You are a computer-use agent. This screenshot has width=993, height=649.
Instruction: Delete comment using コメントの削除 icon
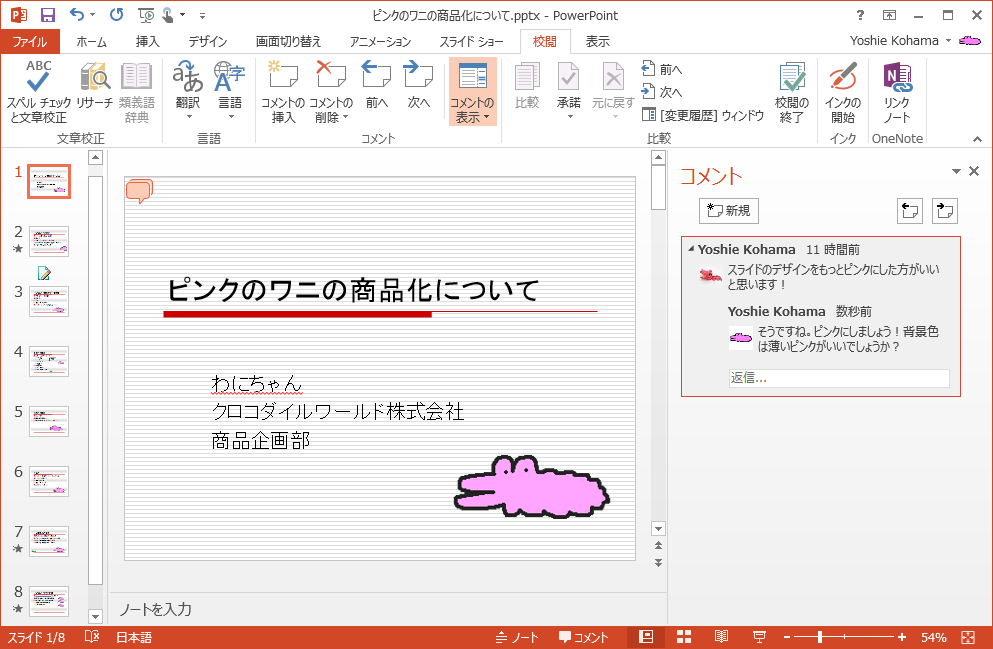click(x=331, y=76)
